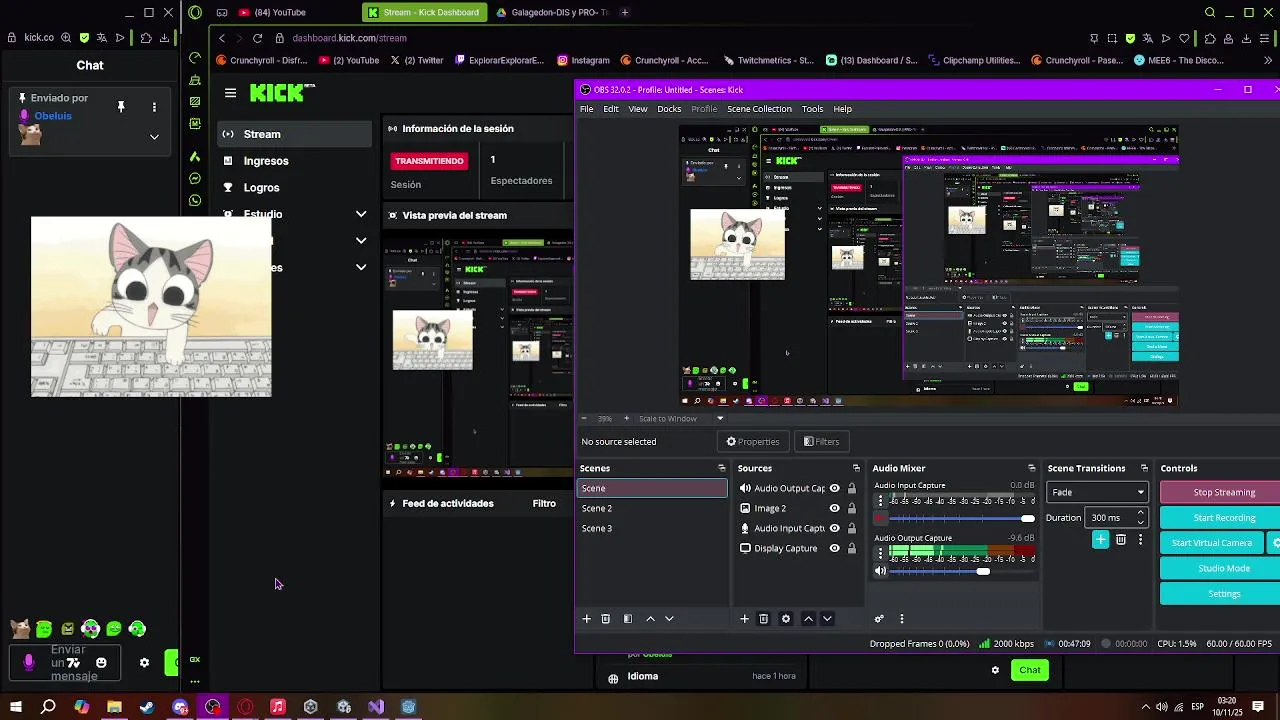Move selected scene down

click(x=669, y=619)
